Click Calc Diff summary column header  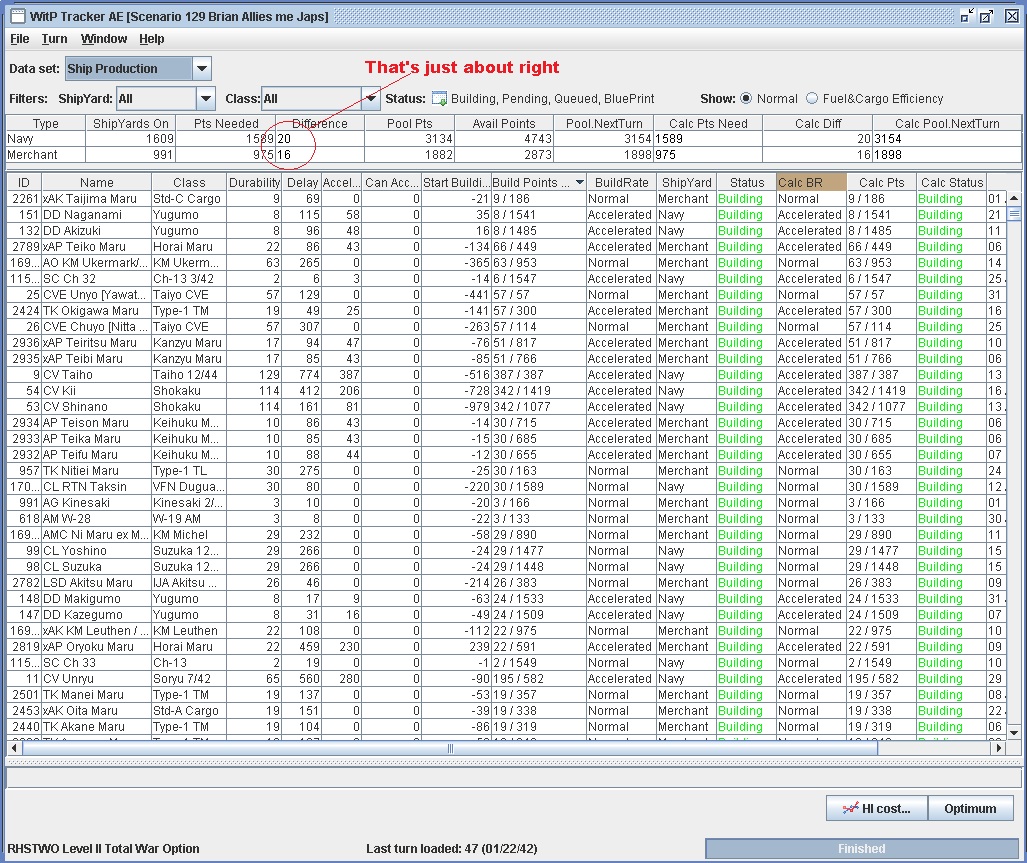point(817,123)
